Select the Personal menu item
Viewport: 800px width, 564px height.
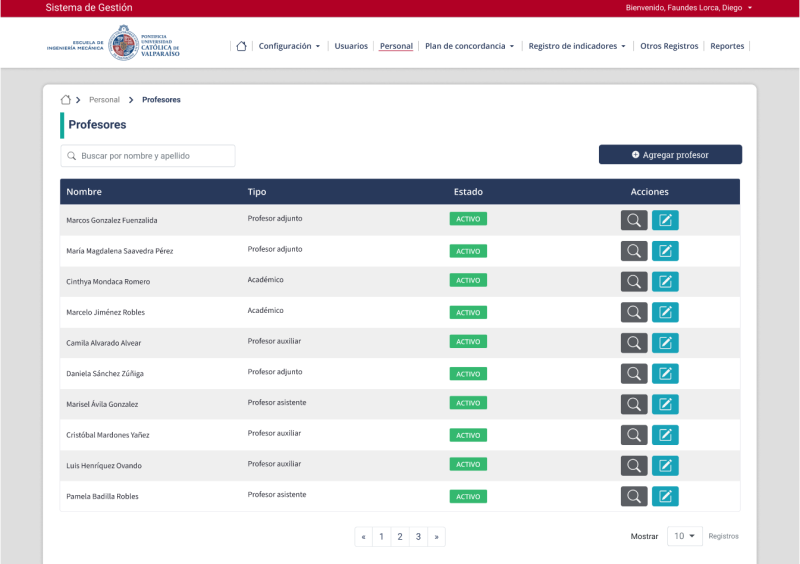(396, 46)
